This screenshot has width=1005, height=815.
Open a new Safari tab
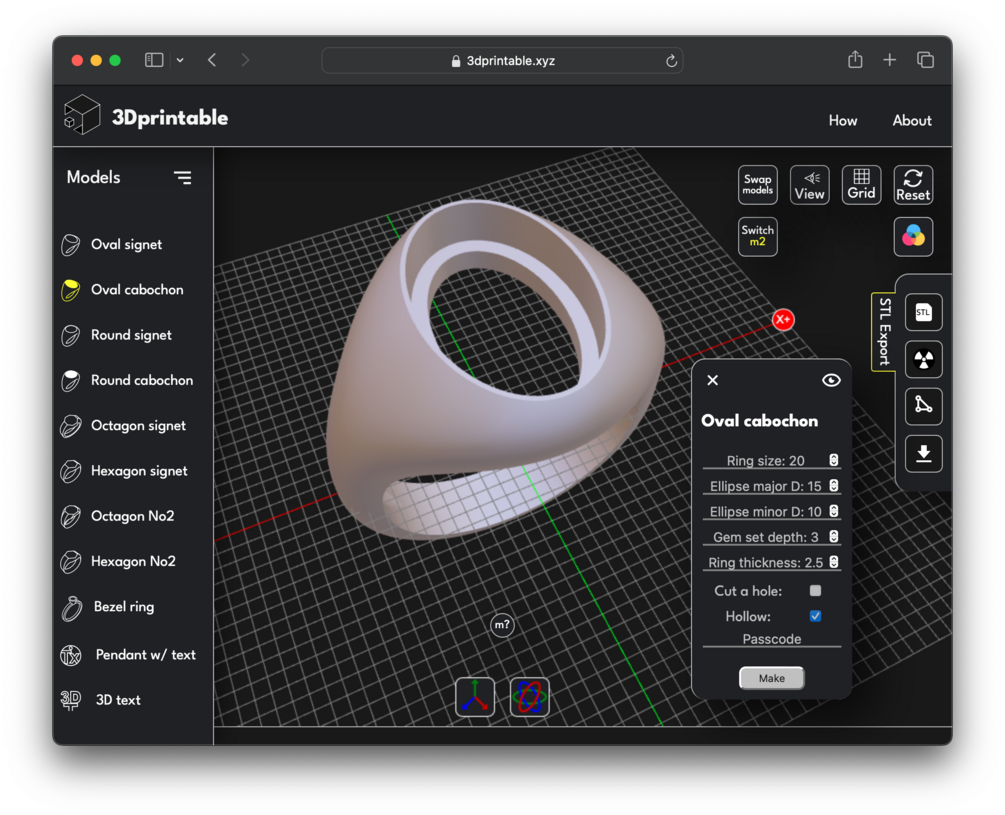coord(890,60)
